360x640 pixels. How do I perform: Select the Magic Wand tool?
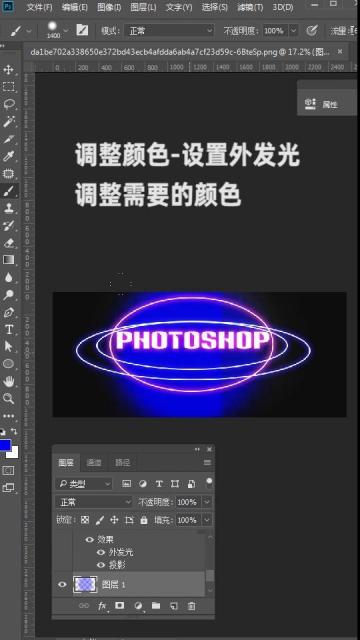pyautogui.click(x=9, y=122)
